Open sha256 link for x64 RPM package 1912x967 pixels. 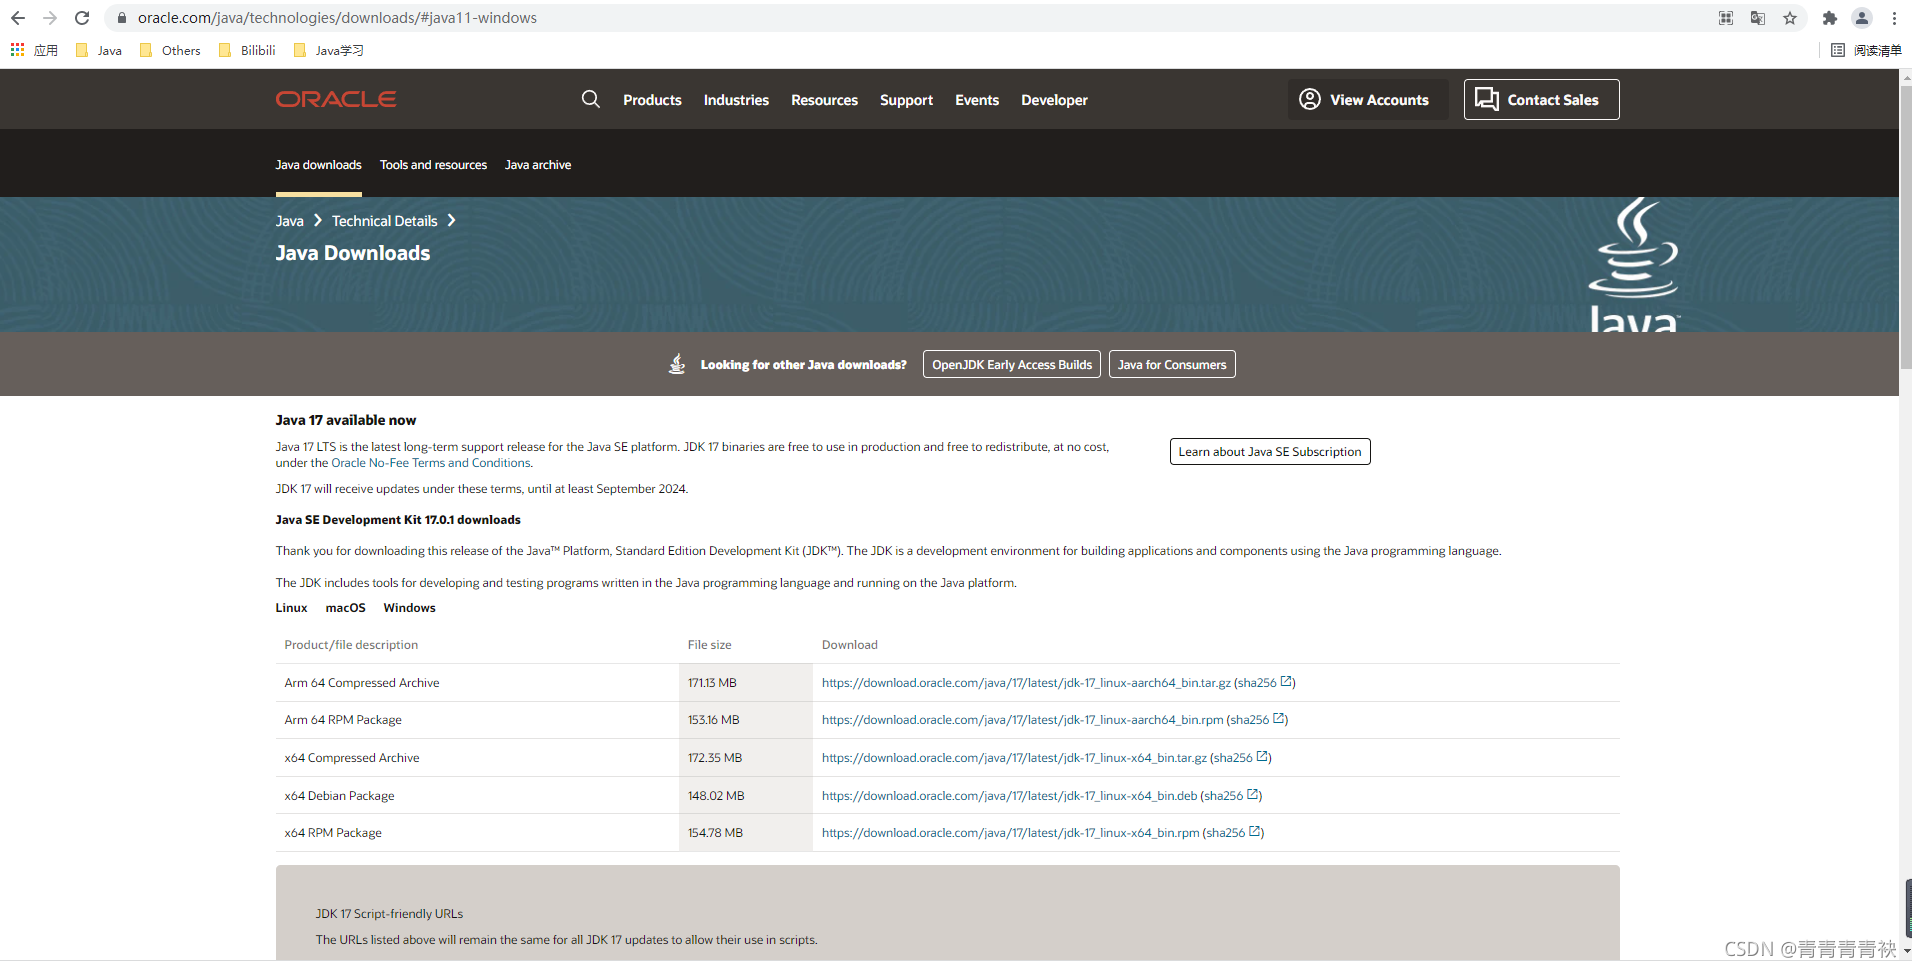click(1234, 833)
